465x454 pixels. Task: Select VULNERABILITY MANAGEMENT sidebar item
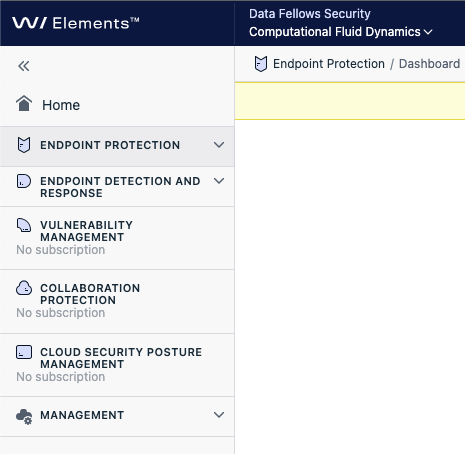point(86,231)
